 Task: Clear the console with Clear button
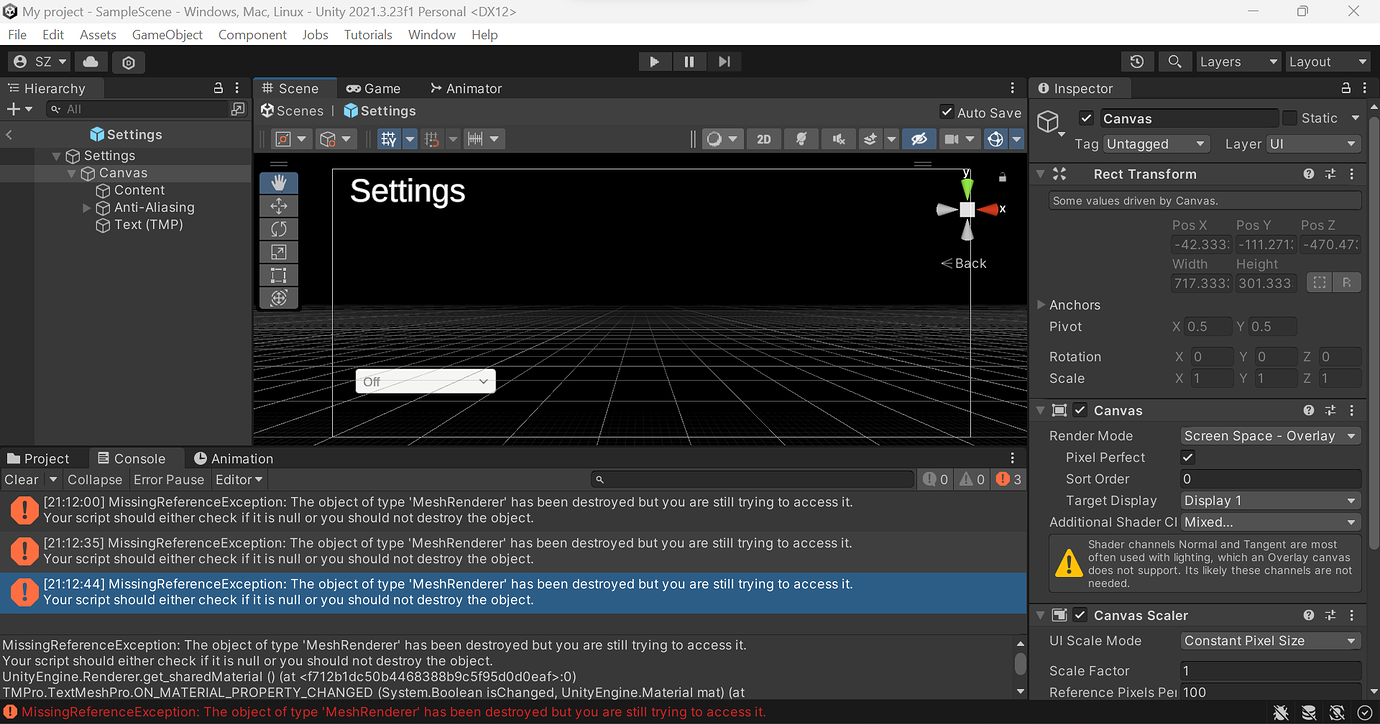pos(21,480)
